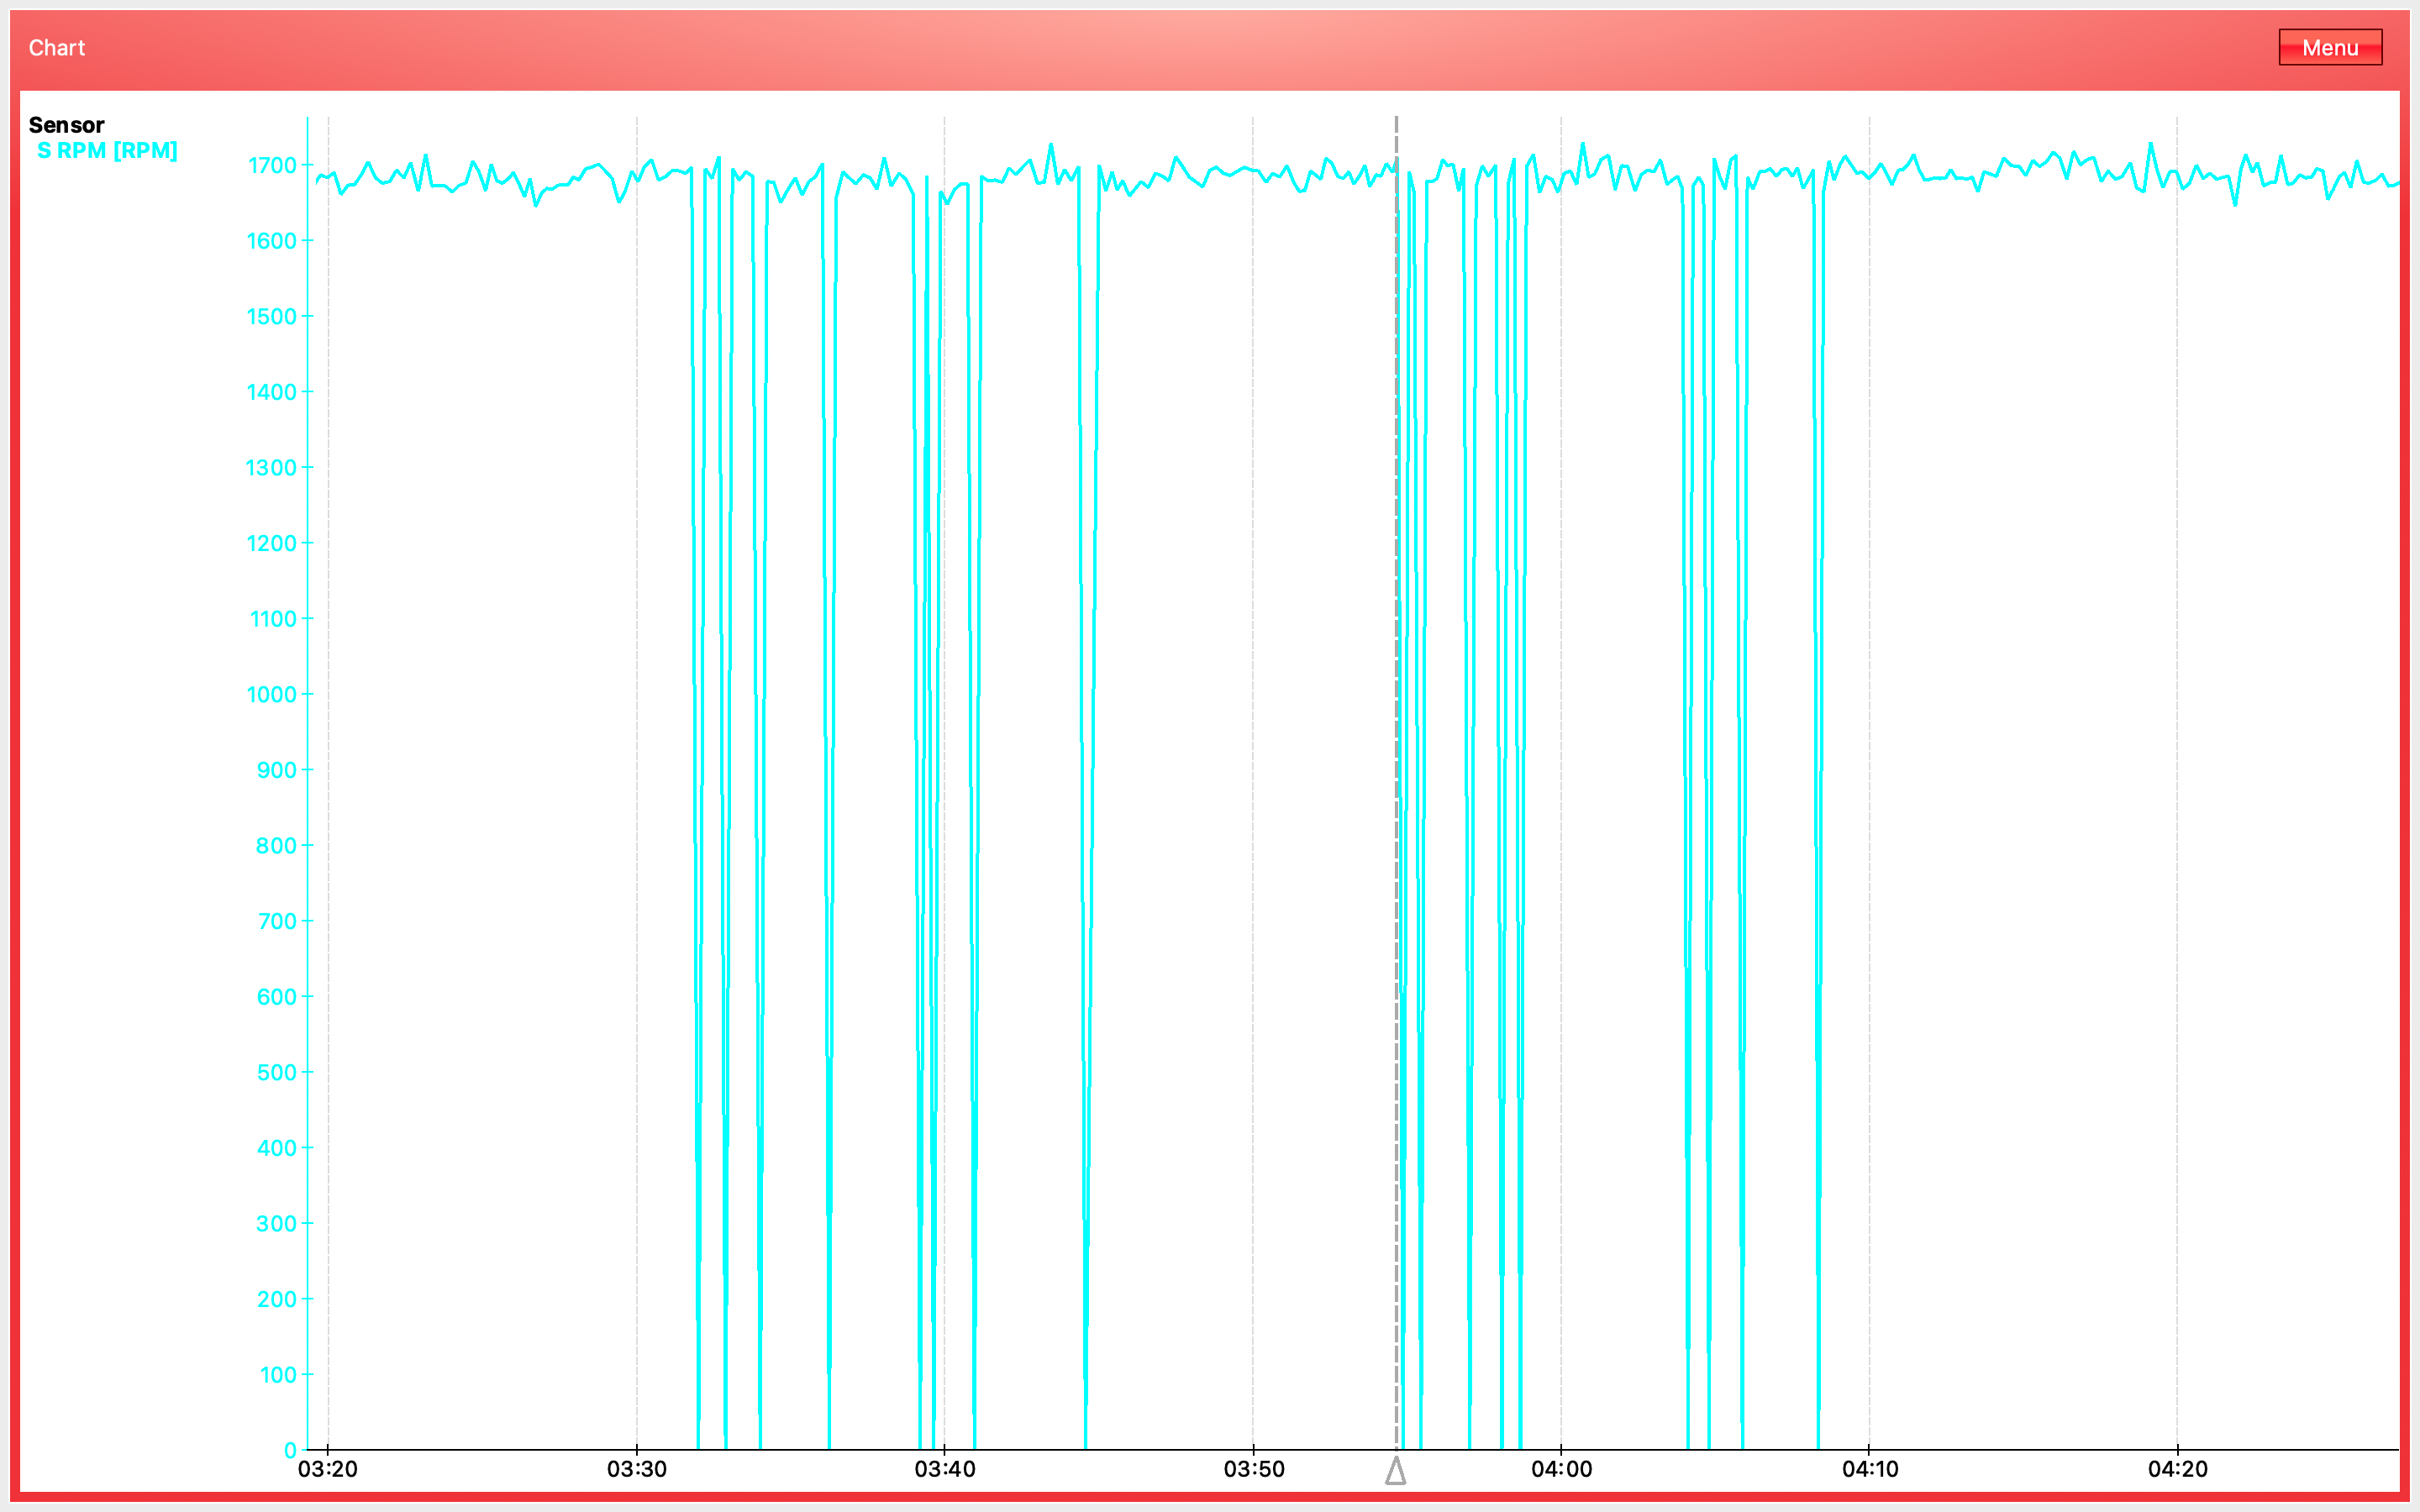Select the S RPM [RPM] legend entry

(107, 150)
